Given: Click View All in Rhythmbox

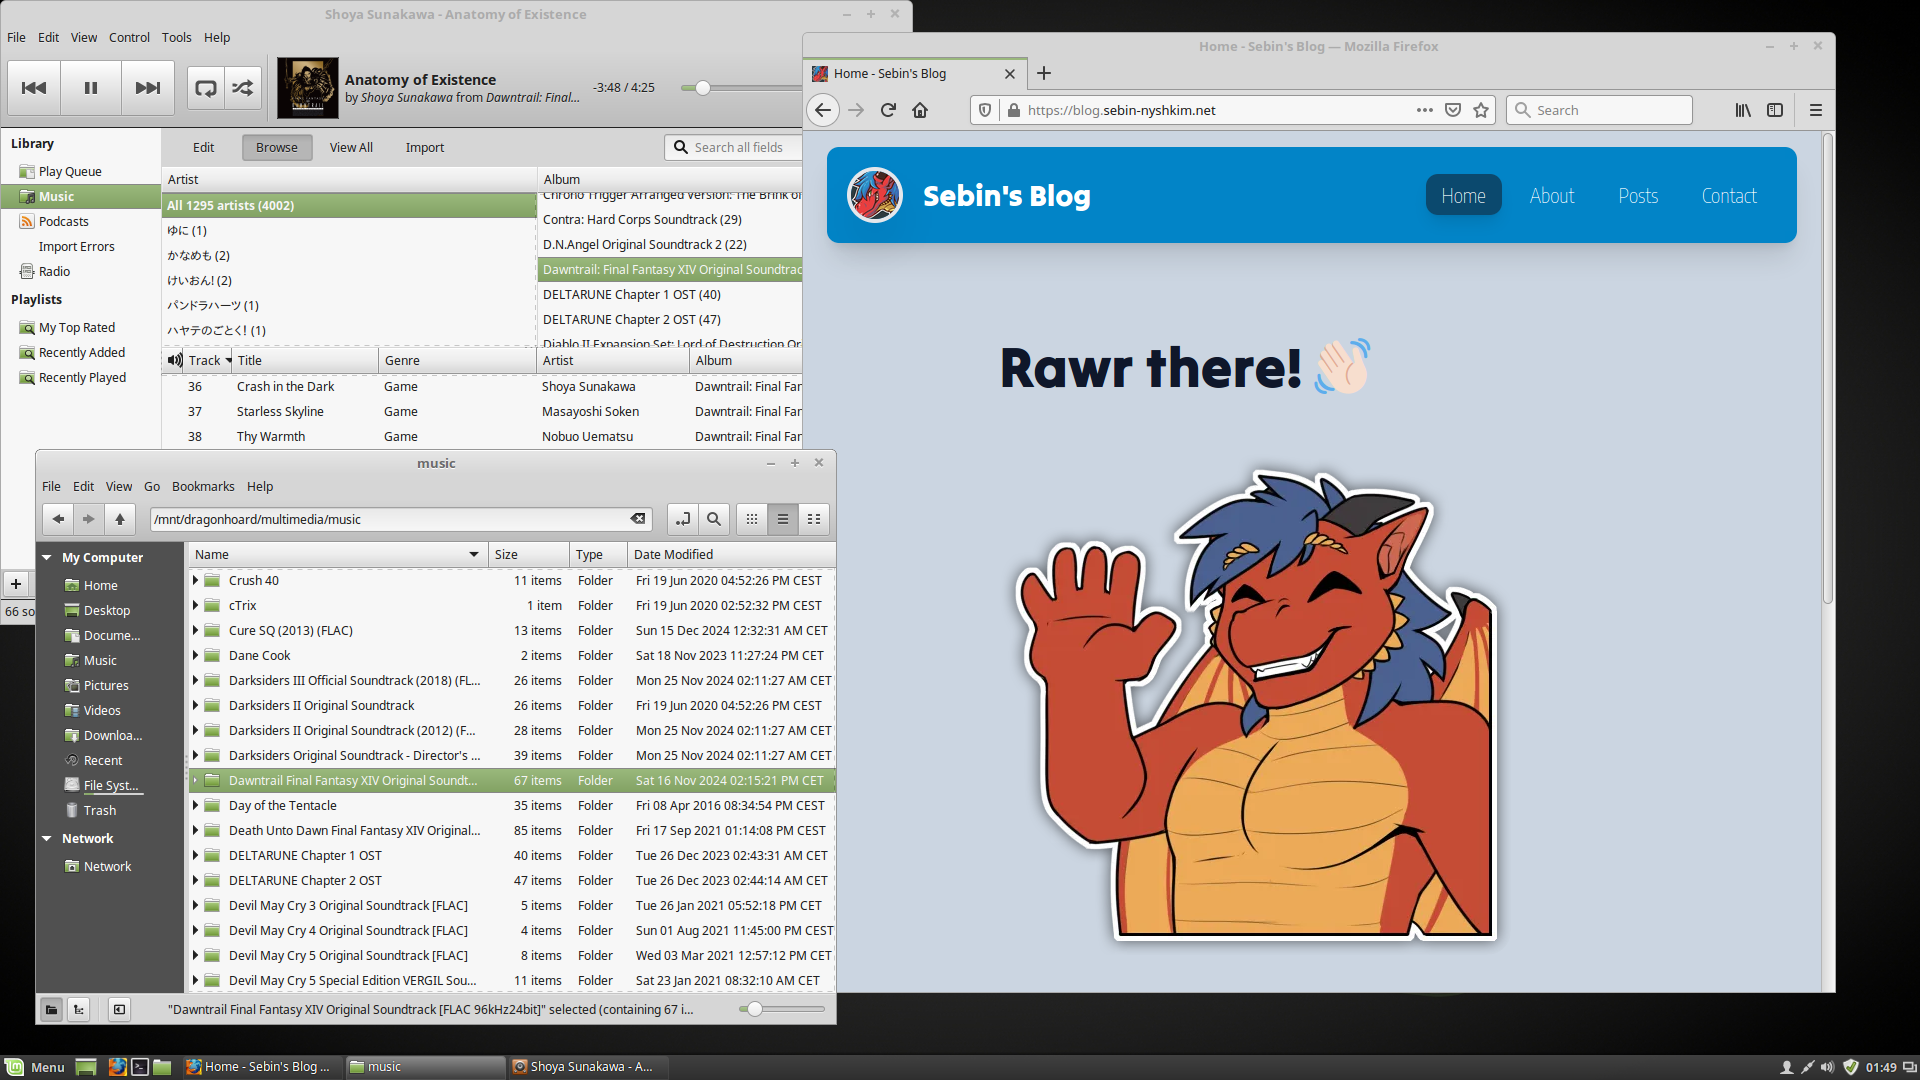Looking at the screenshot, I should (x=351, y=147).
